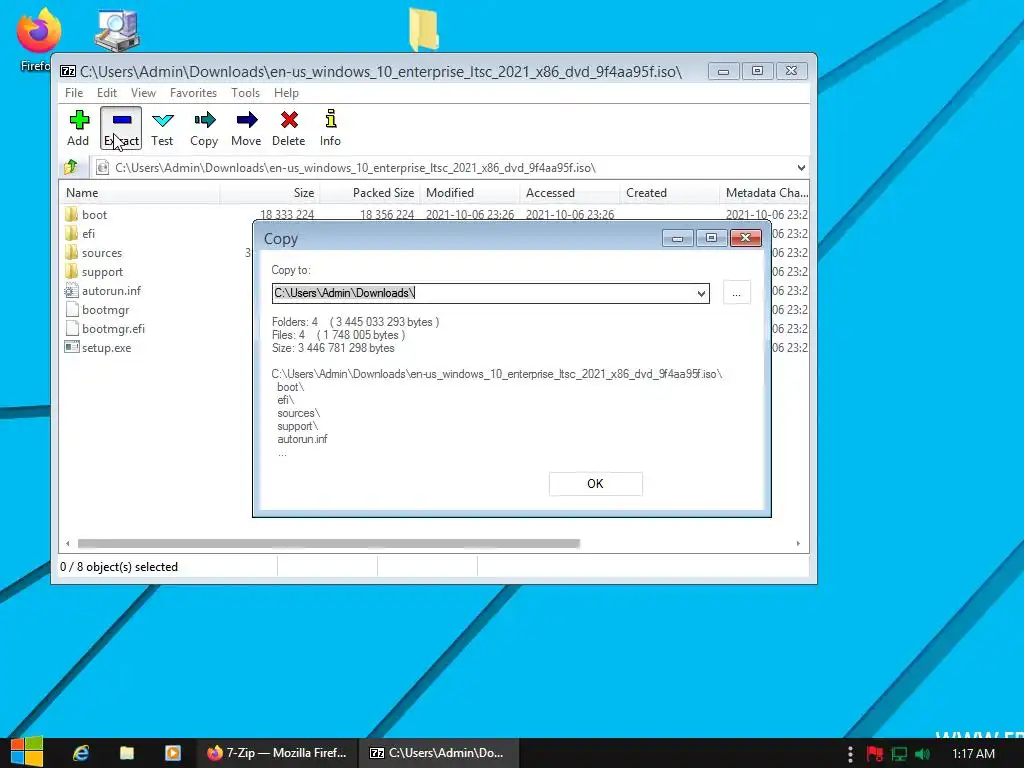
Task: Click the Extract toolbar button
Action: [x=121, y=128]
